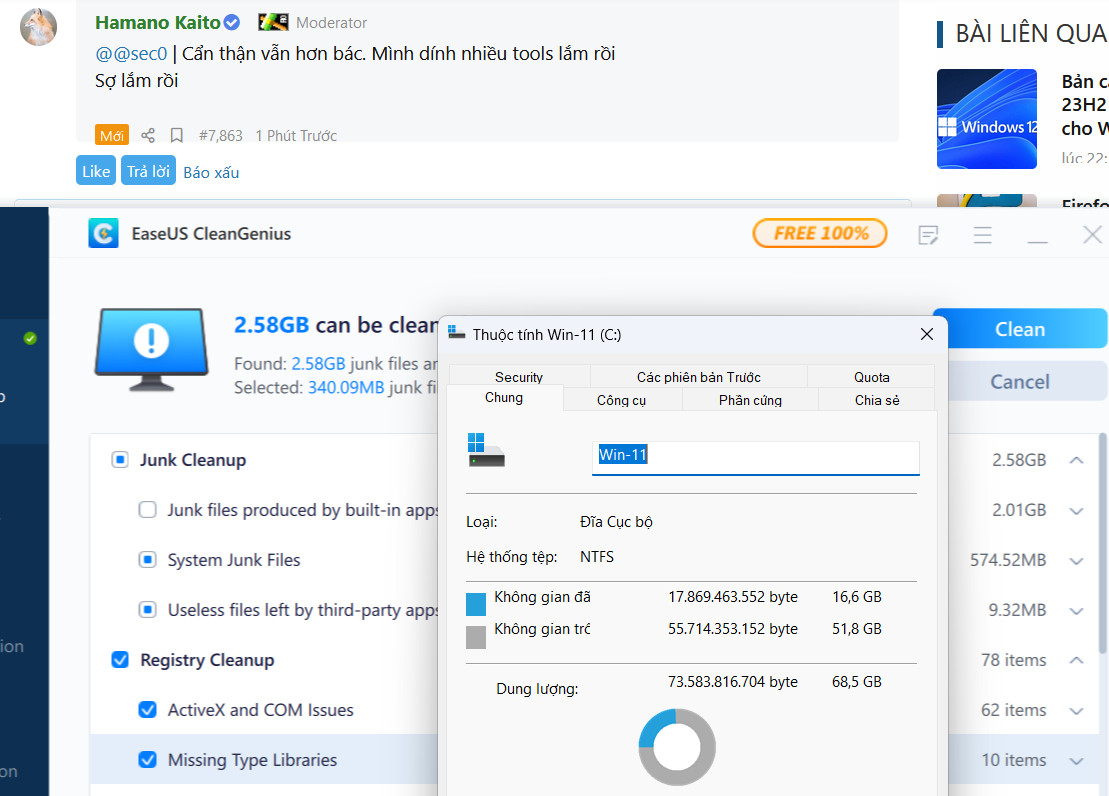Click post number #7,863 link

click(221, 136)
